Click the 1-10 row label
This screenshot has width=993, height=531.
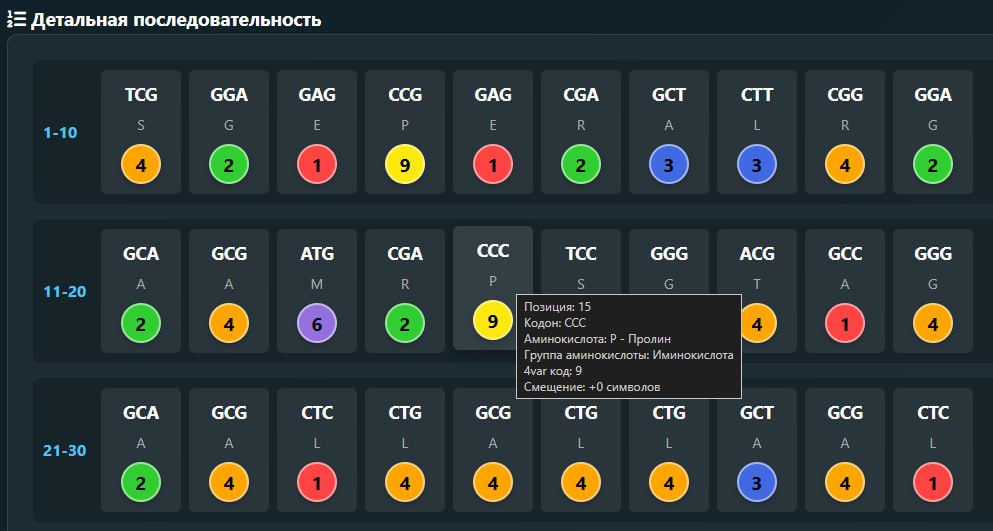(60, 132)
